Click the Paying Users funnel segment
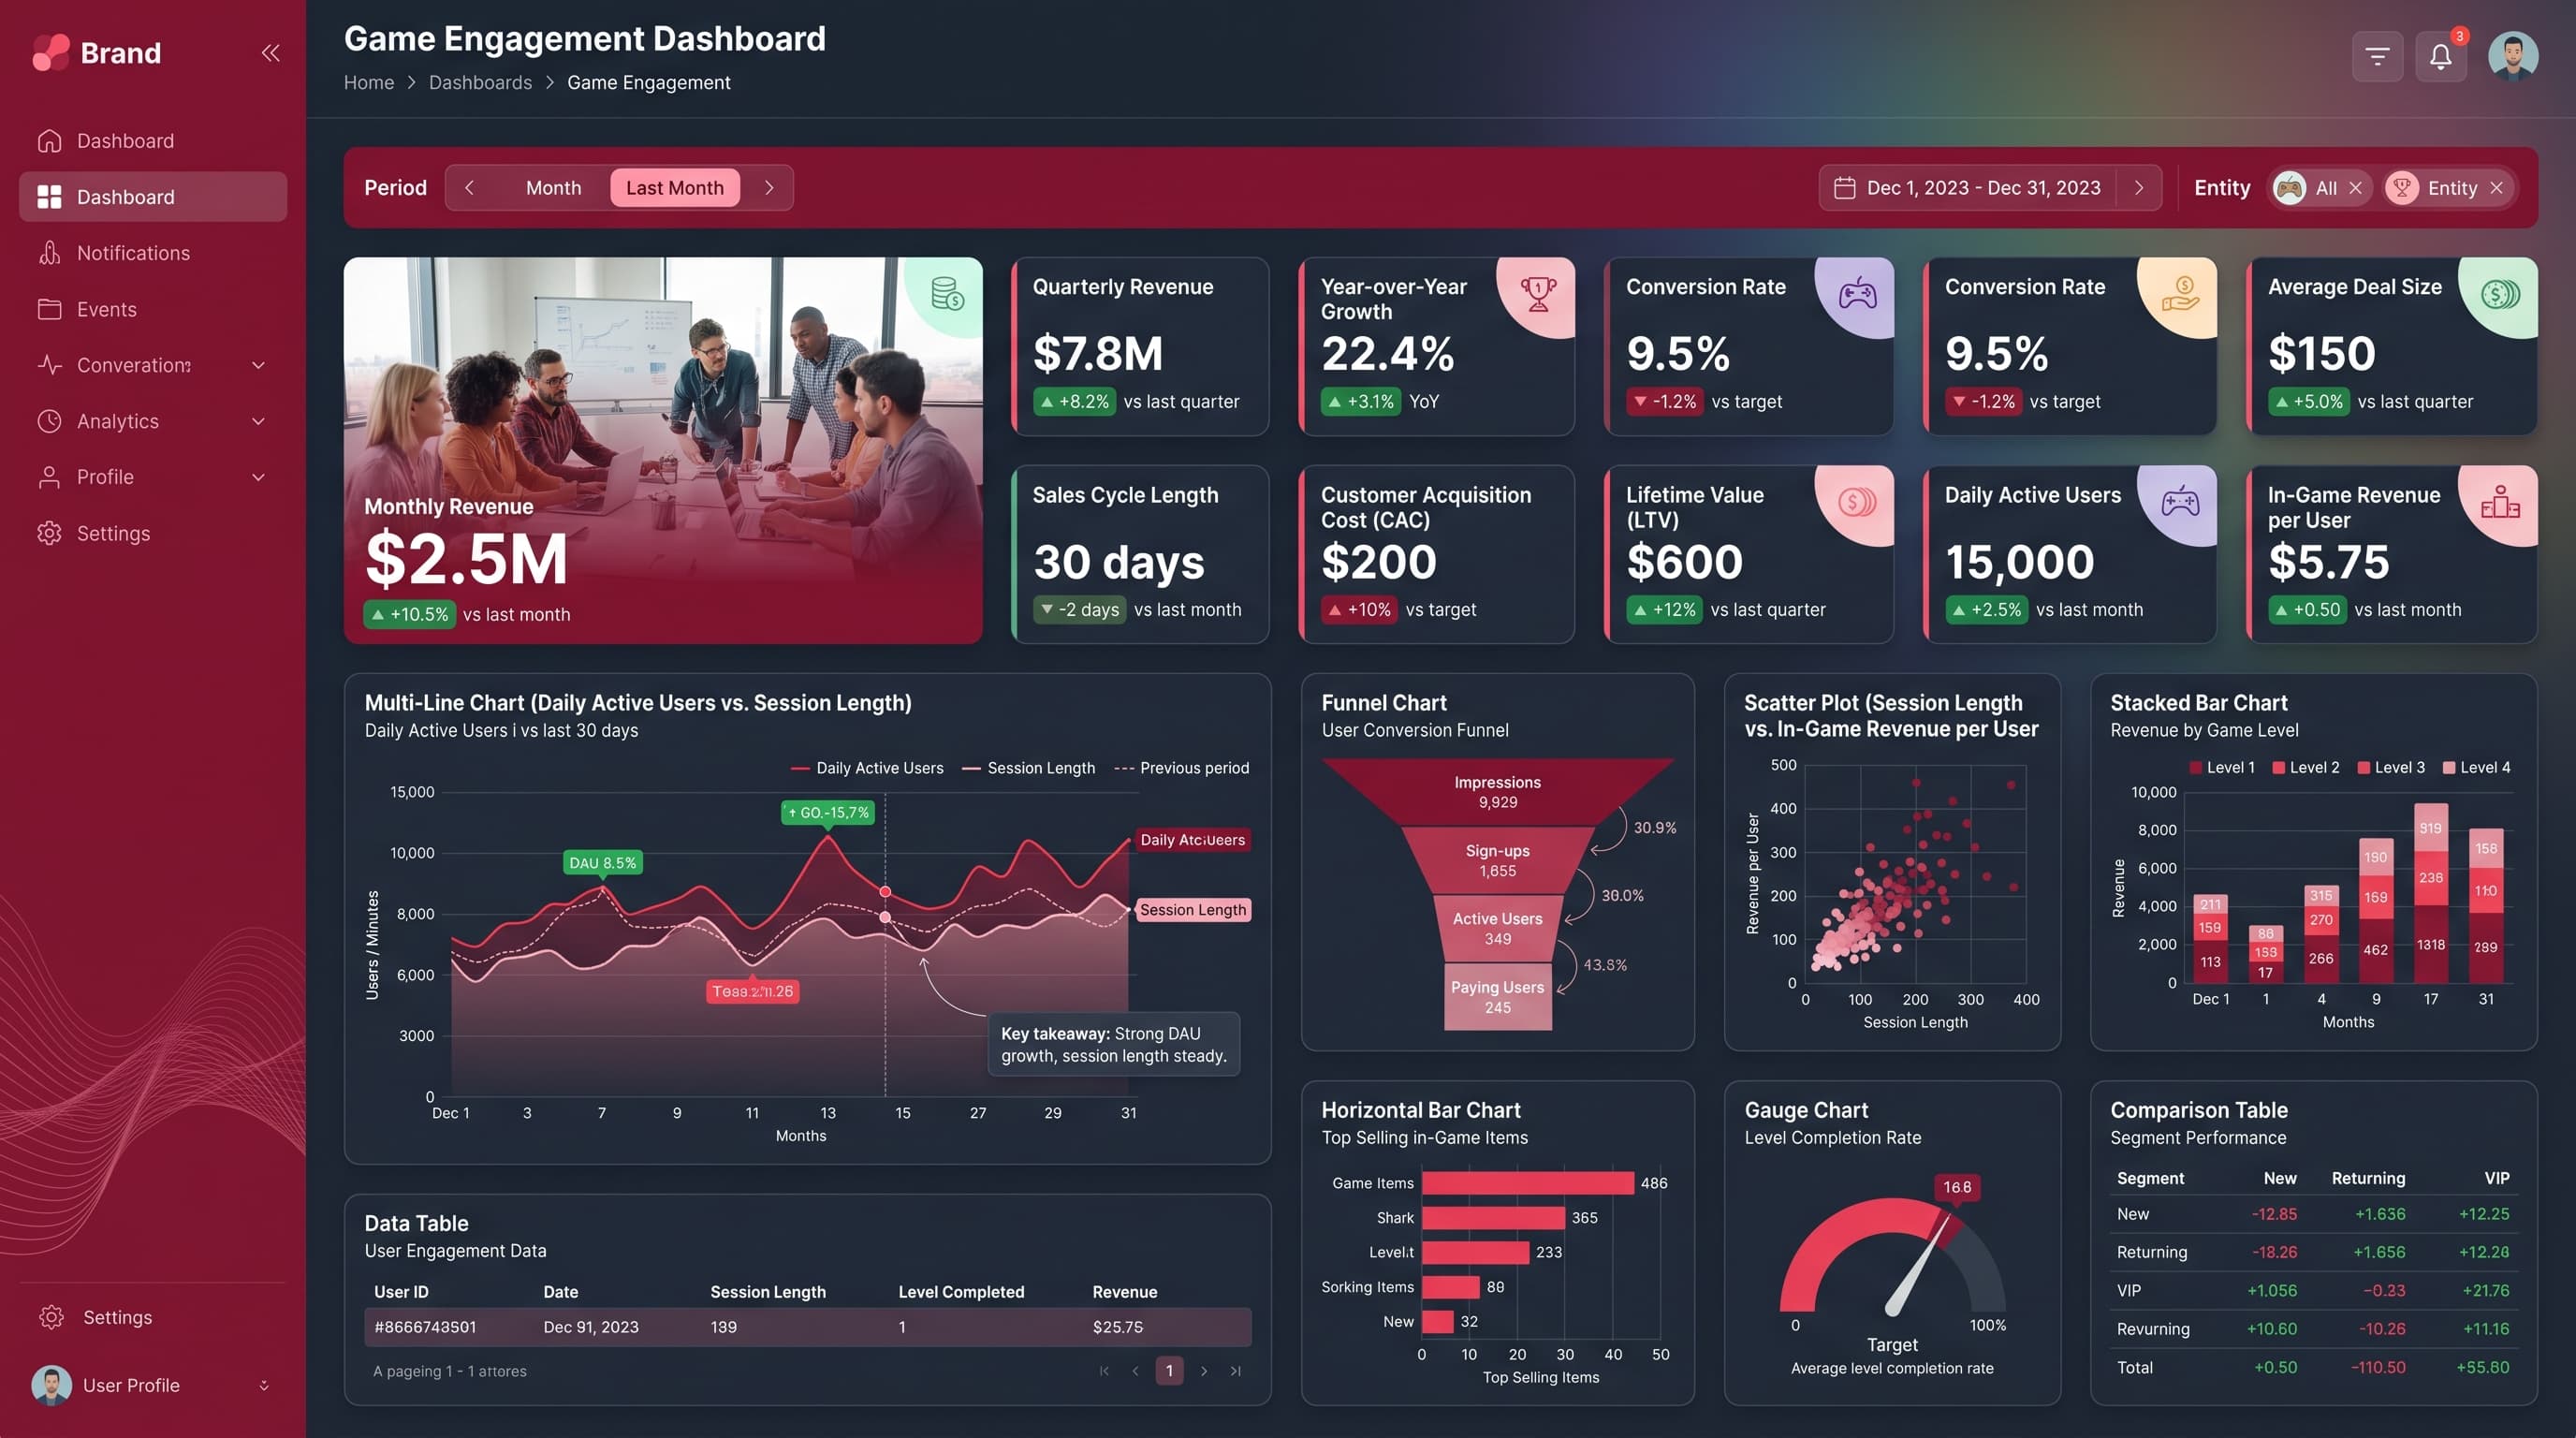 (1497, 997)
